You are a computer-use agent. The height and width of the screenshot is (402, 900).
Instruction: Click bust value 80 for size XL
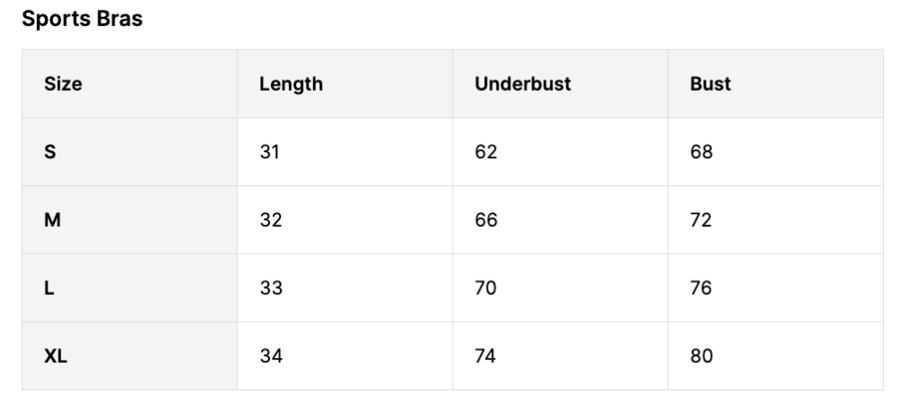pos(701,356)
